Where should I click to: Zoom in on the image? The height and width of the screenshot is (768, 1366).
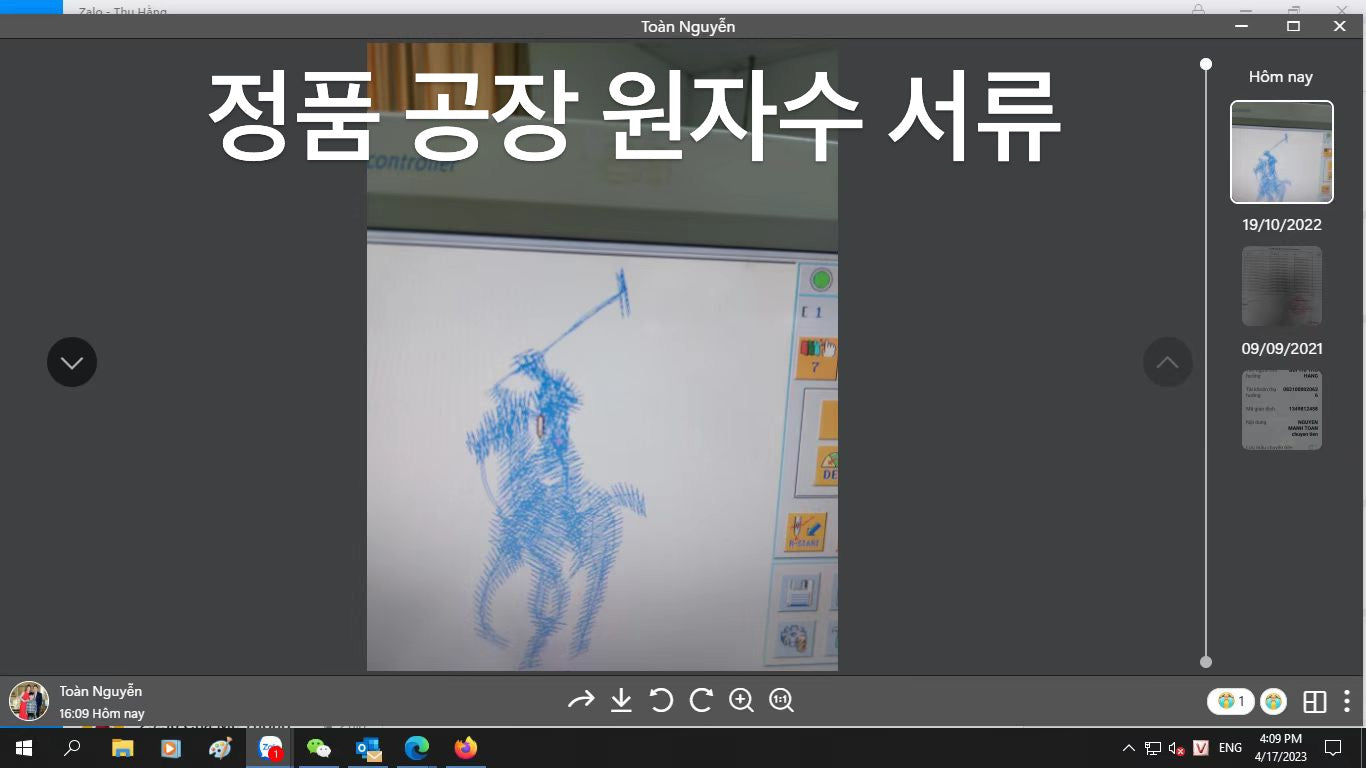(741, 701)
